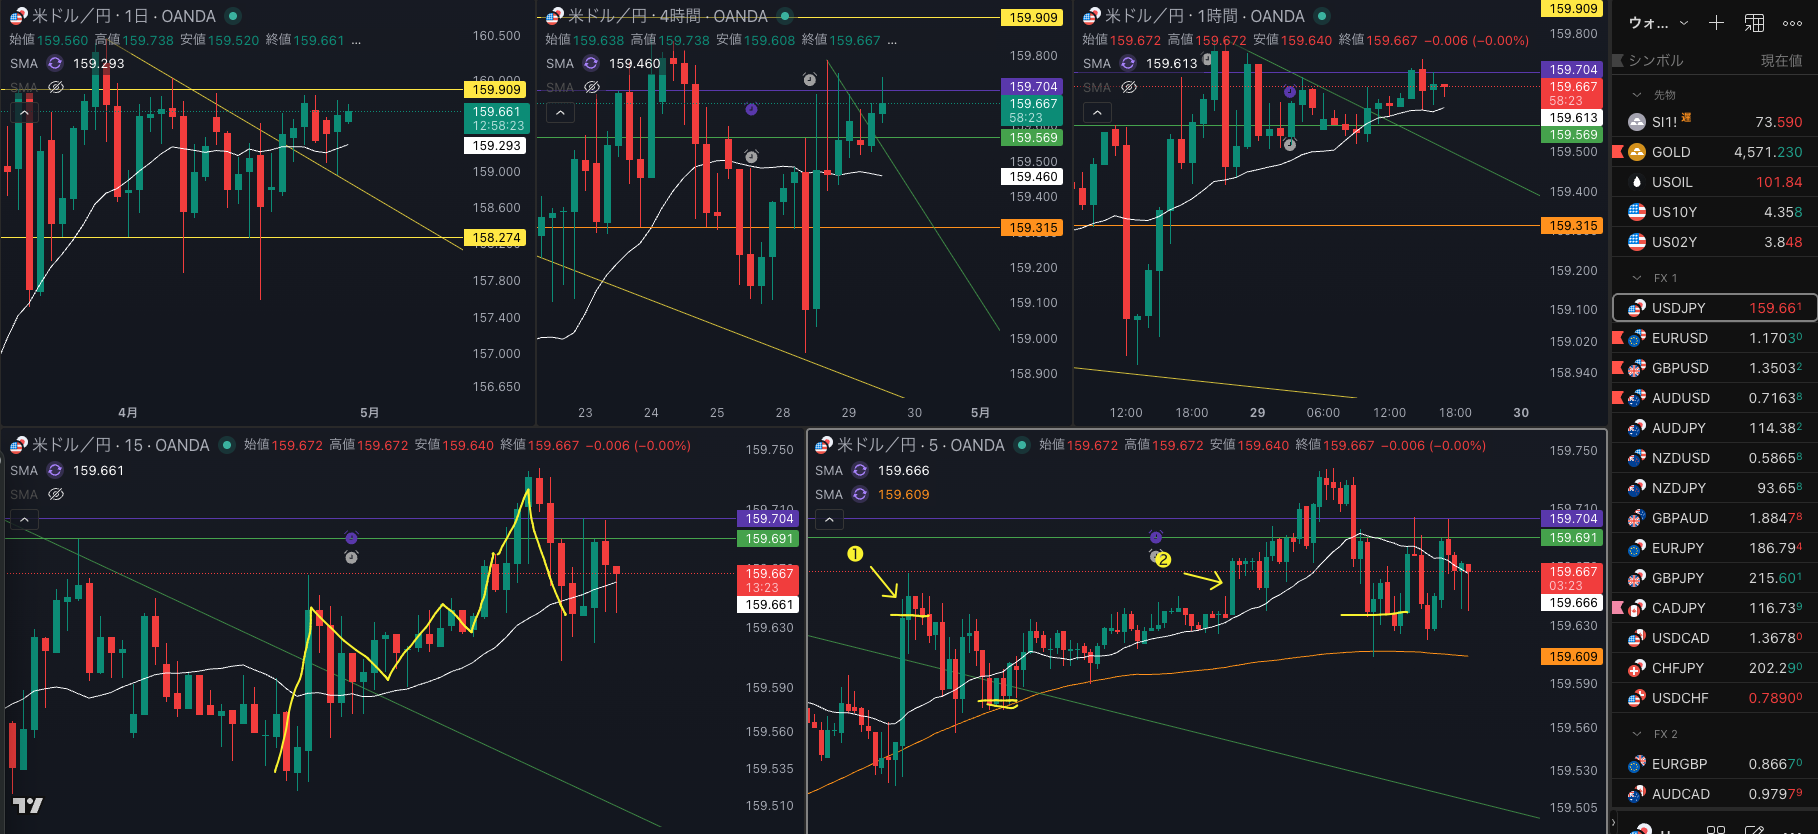Screen dimensions: 1818x834
Task: Click the add symbol plus icon in watchlist
Action: click(x=1716, y=23)
